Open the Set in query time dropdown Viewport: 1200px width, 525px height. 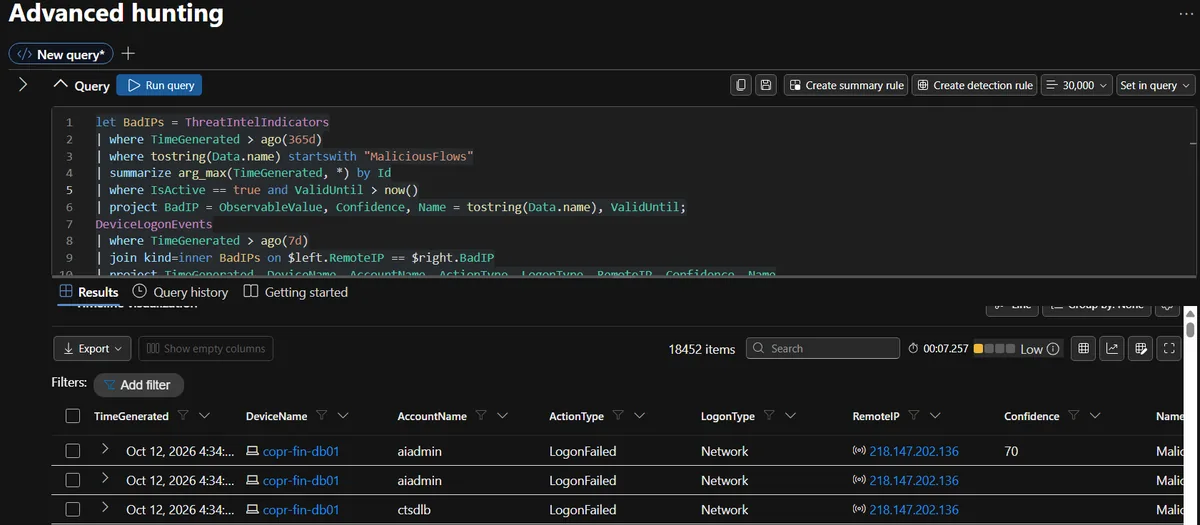tap(1155, 85)
